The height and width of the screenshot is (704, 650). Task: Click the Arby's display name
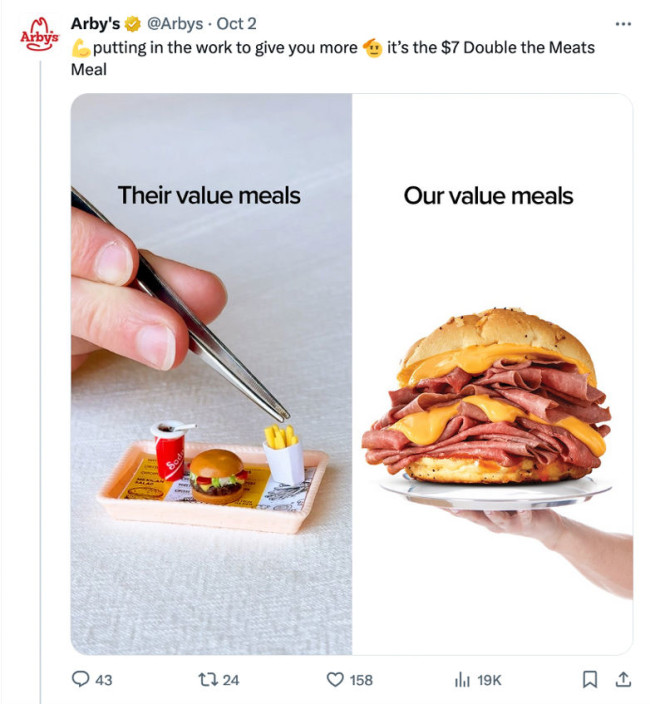[x=95, y=24]
